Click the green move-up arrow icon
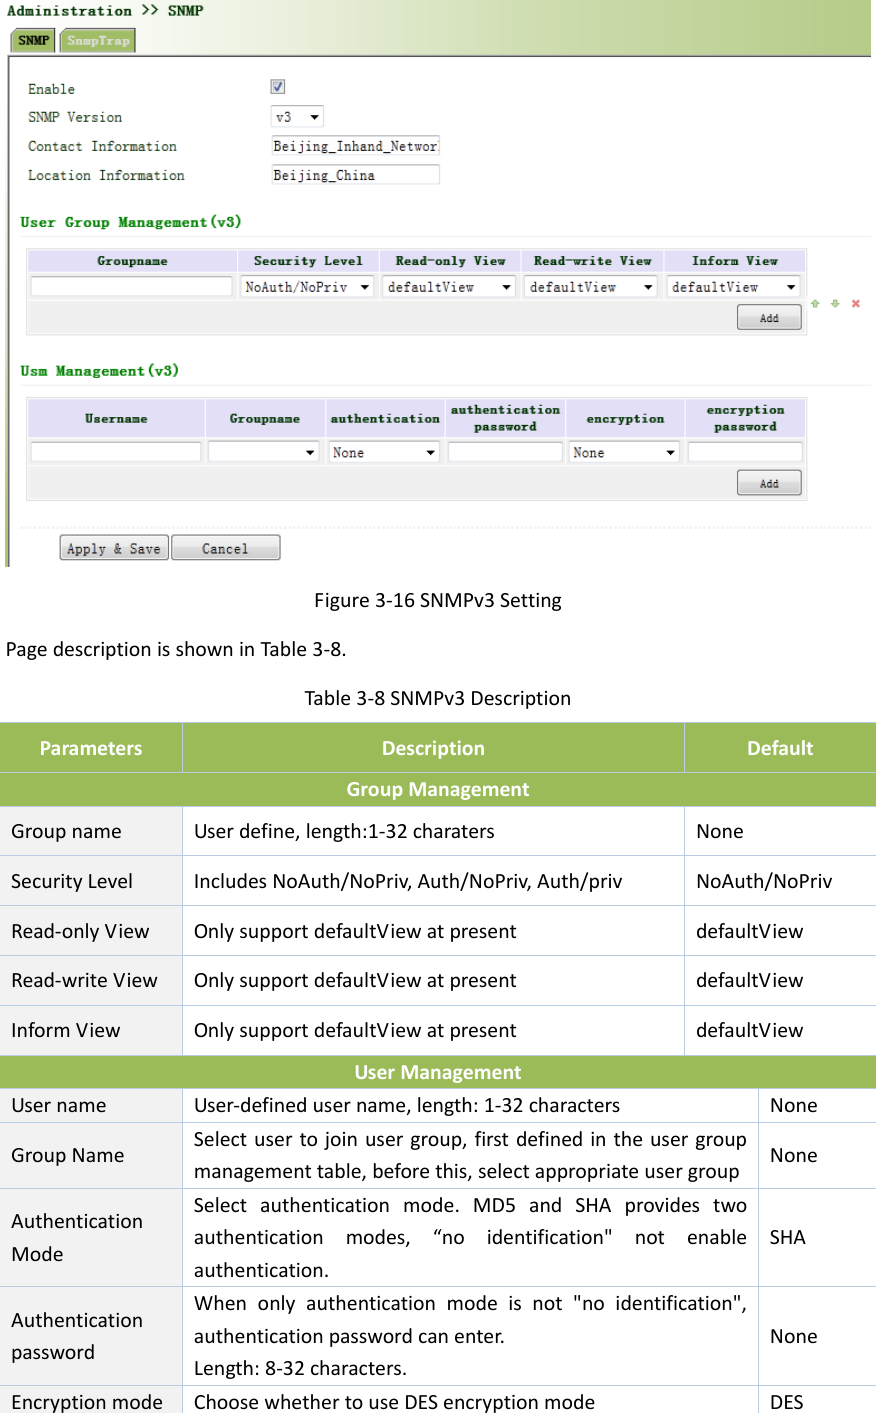This screenshot has width=876, height=1413. coord(815,303)
